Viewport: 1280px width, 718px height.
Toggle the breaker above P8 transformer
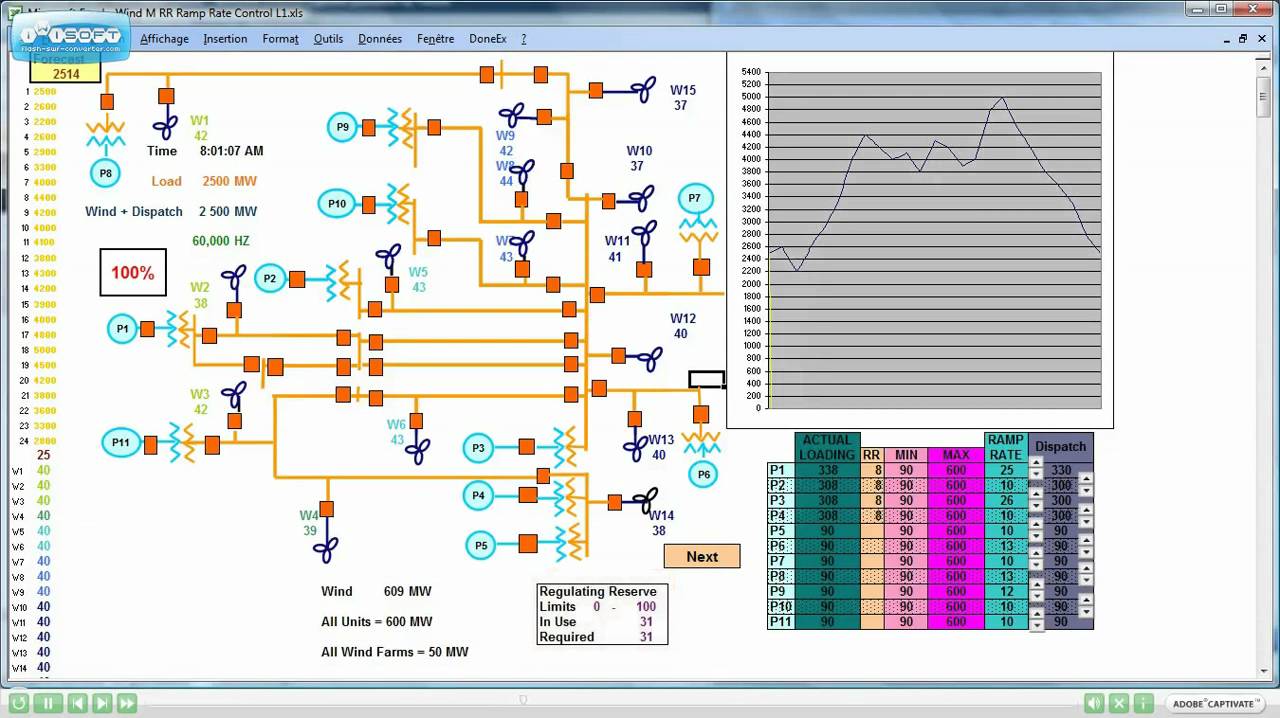106,101
